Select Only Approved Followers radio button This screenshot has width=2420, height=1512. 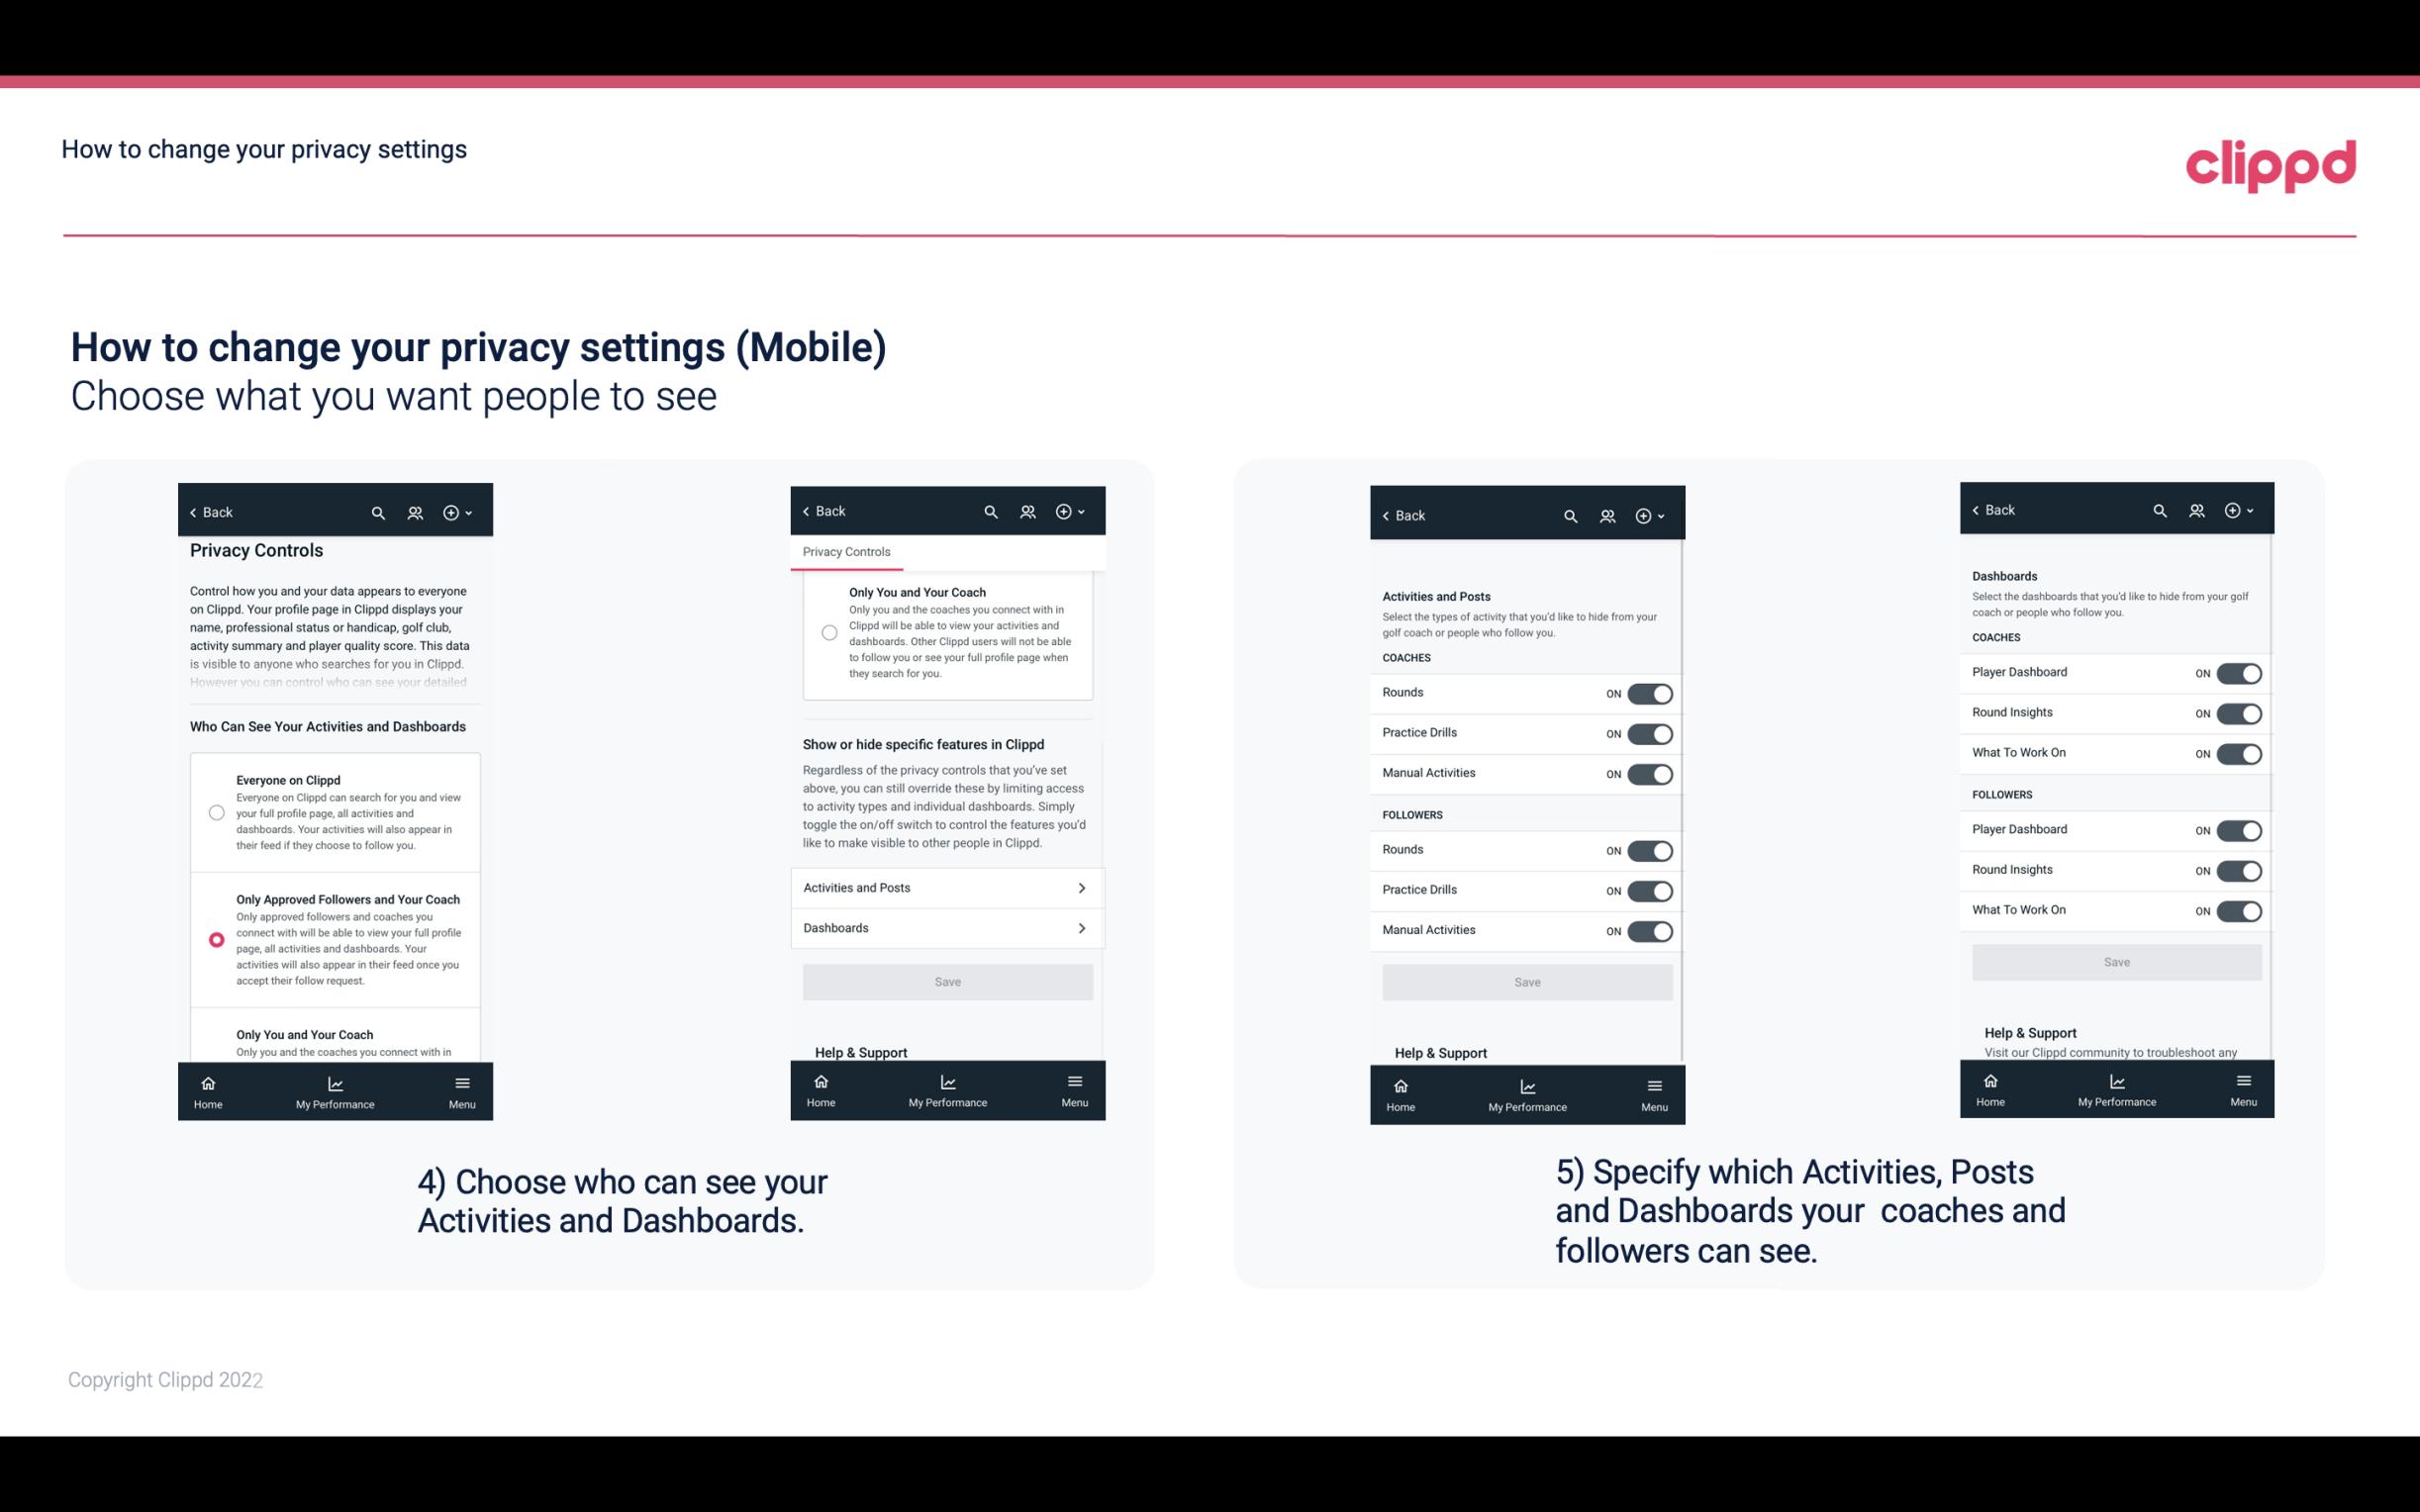pyautogui.click(x=215, y=939)
